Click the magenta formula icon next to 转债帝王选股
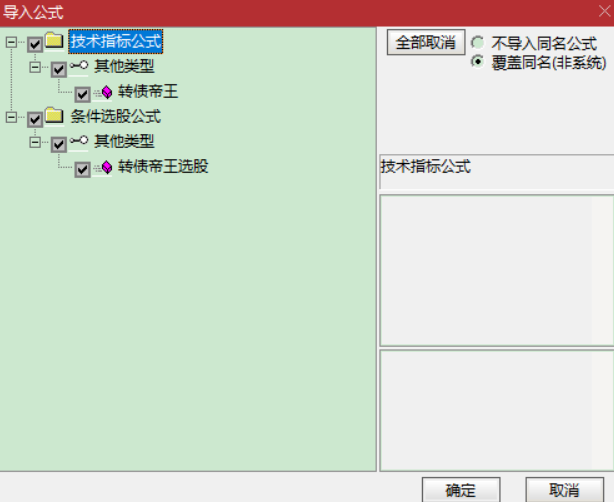 pos(107,168)
